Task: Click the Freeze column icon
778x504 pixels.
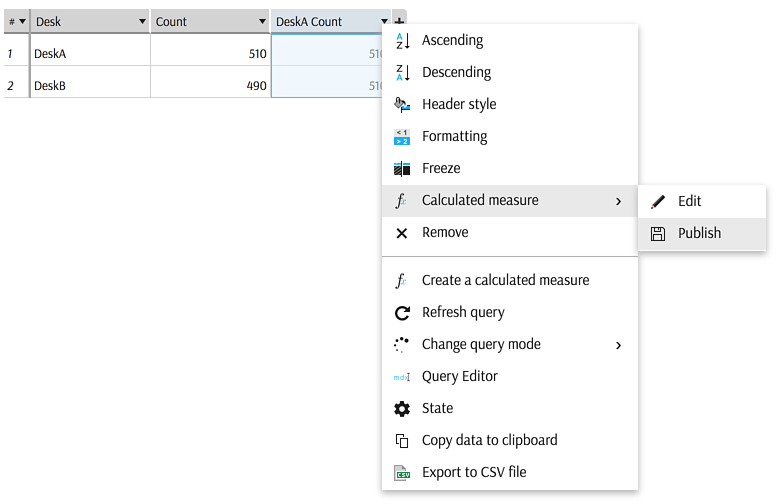Action: coord(402,169)
